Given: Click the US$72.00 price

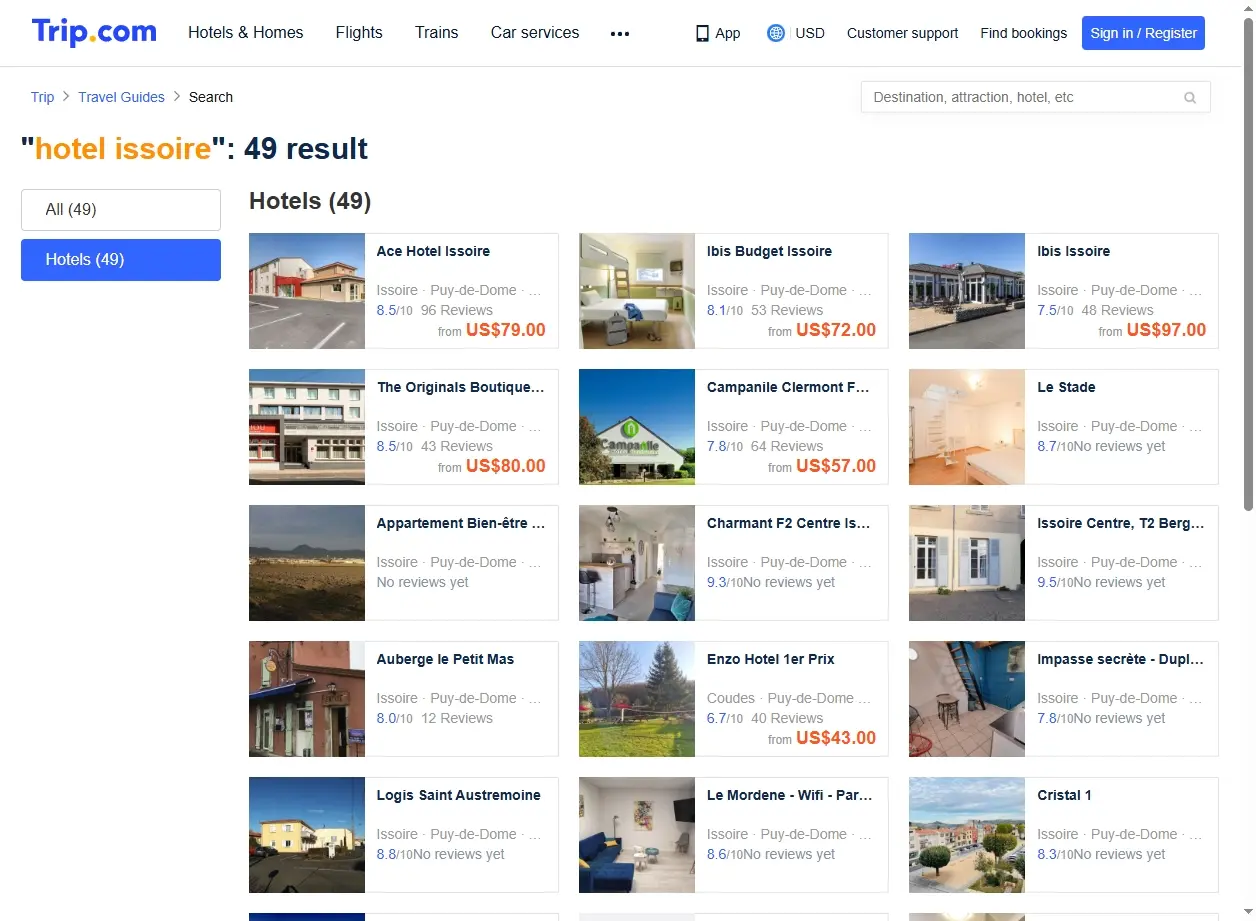Looking at the screenshot, I should (x=836, y=330).
